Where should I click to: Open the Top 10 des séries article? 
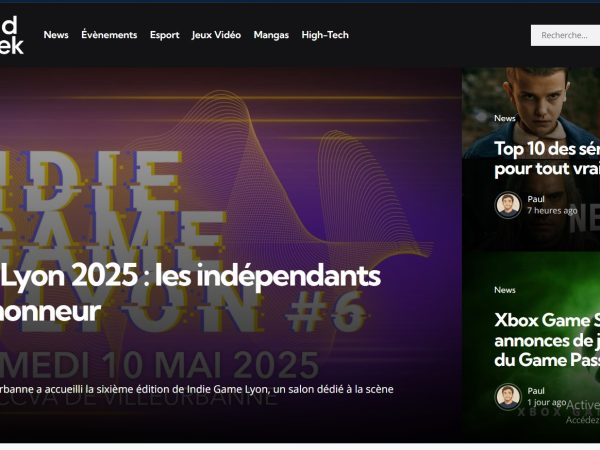(x=547, y=159)
